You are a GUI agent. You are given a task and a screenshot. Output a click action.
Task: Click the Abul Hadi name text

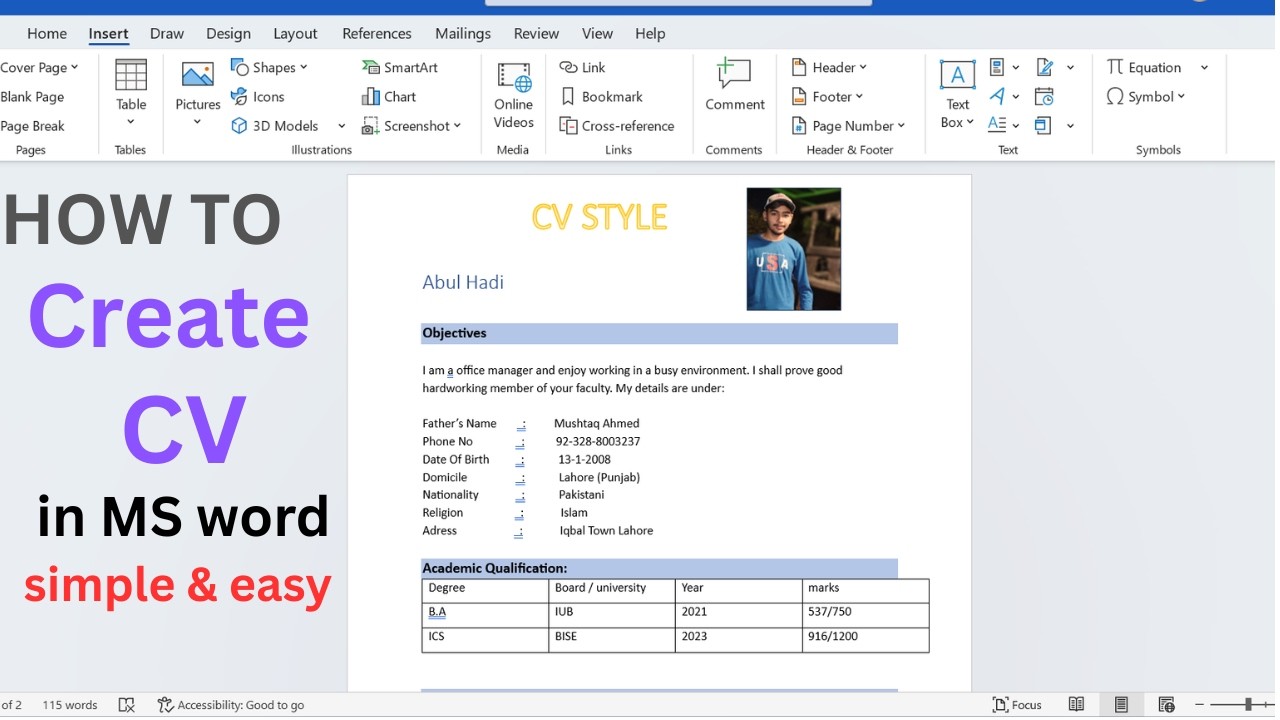click(x=463, y=282)
